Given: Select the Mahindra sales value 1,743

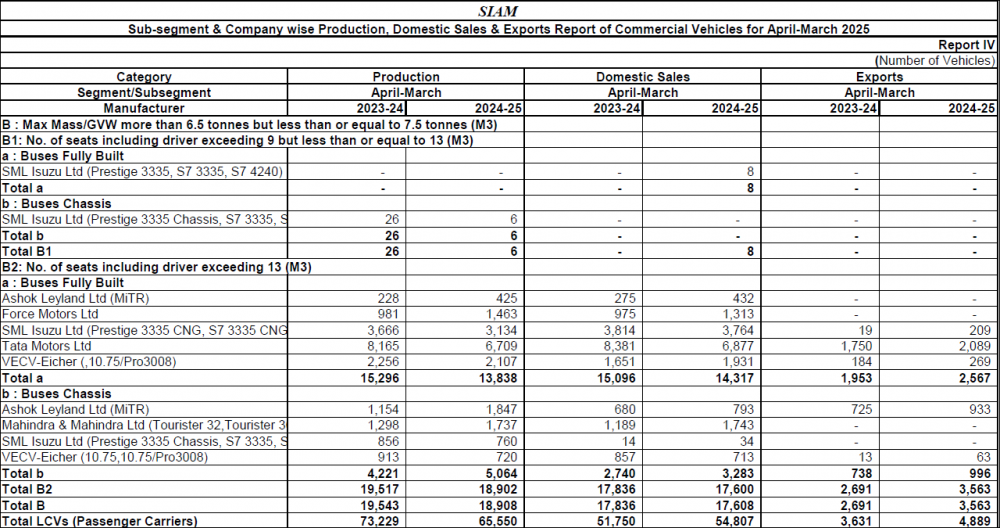Looking at the screenshot, I should [739, 425].
